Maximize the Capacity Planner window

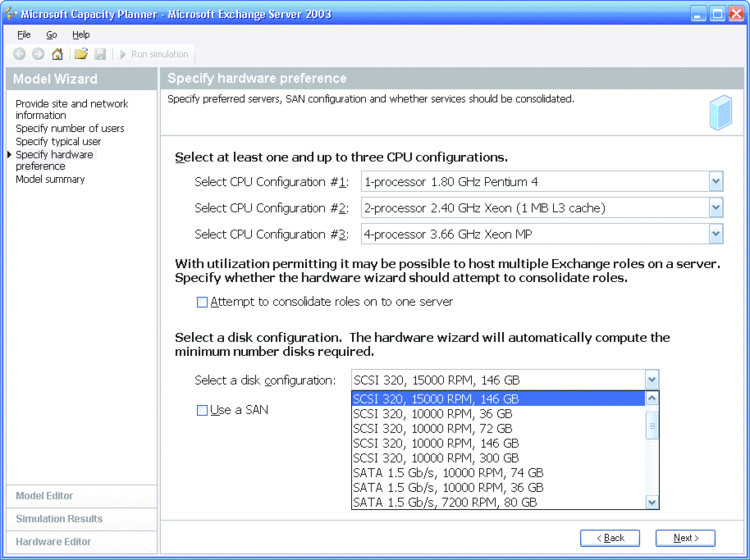(x=717, y=14)
